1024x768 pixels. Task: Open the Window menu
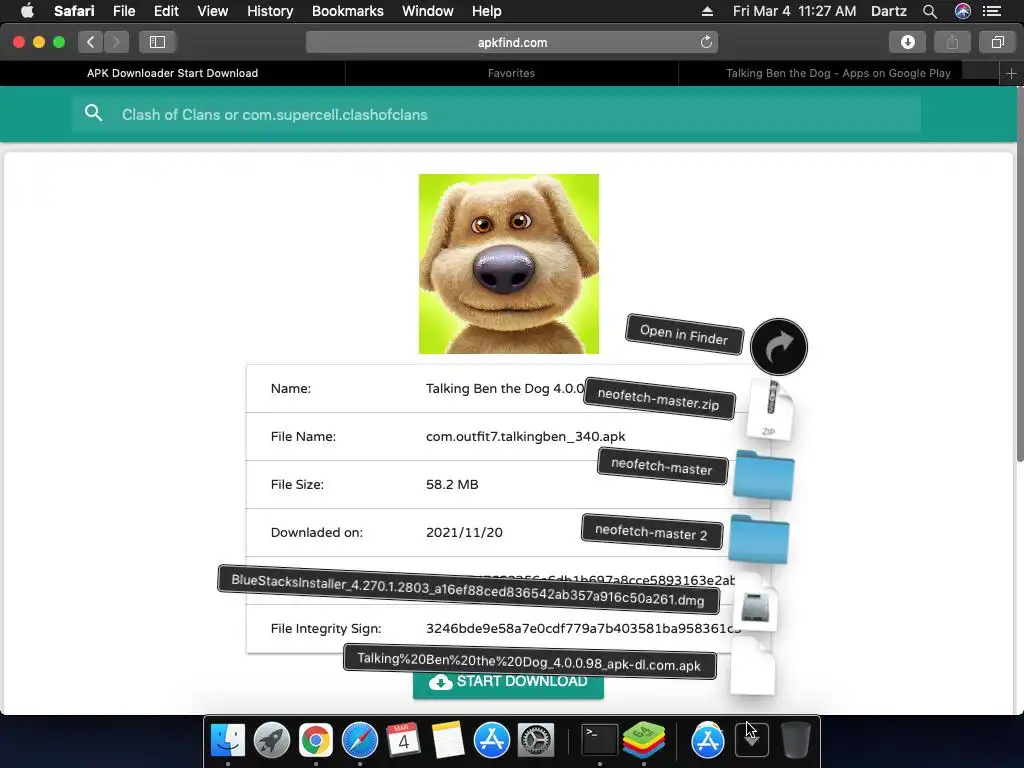[x=428, y=11]
